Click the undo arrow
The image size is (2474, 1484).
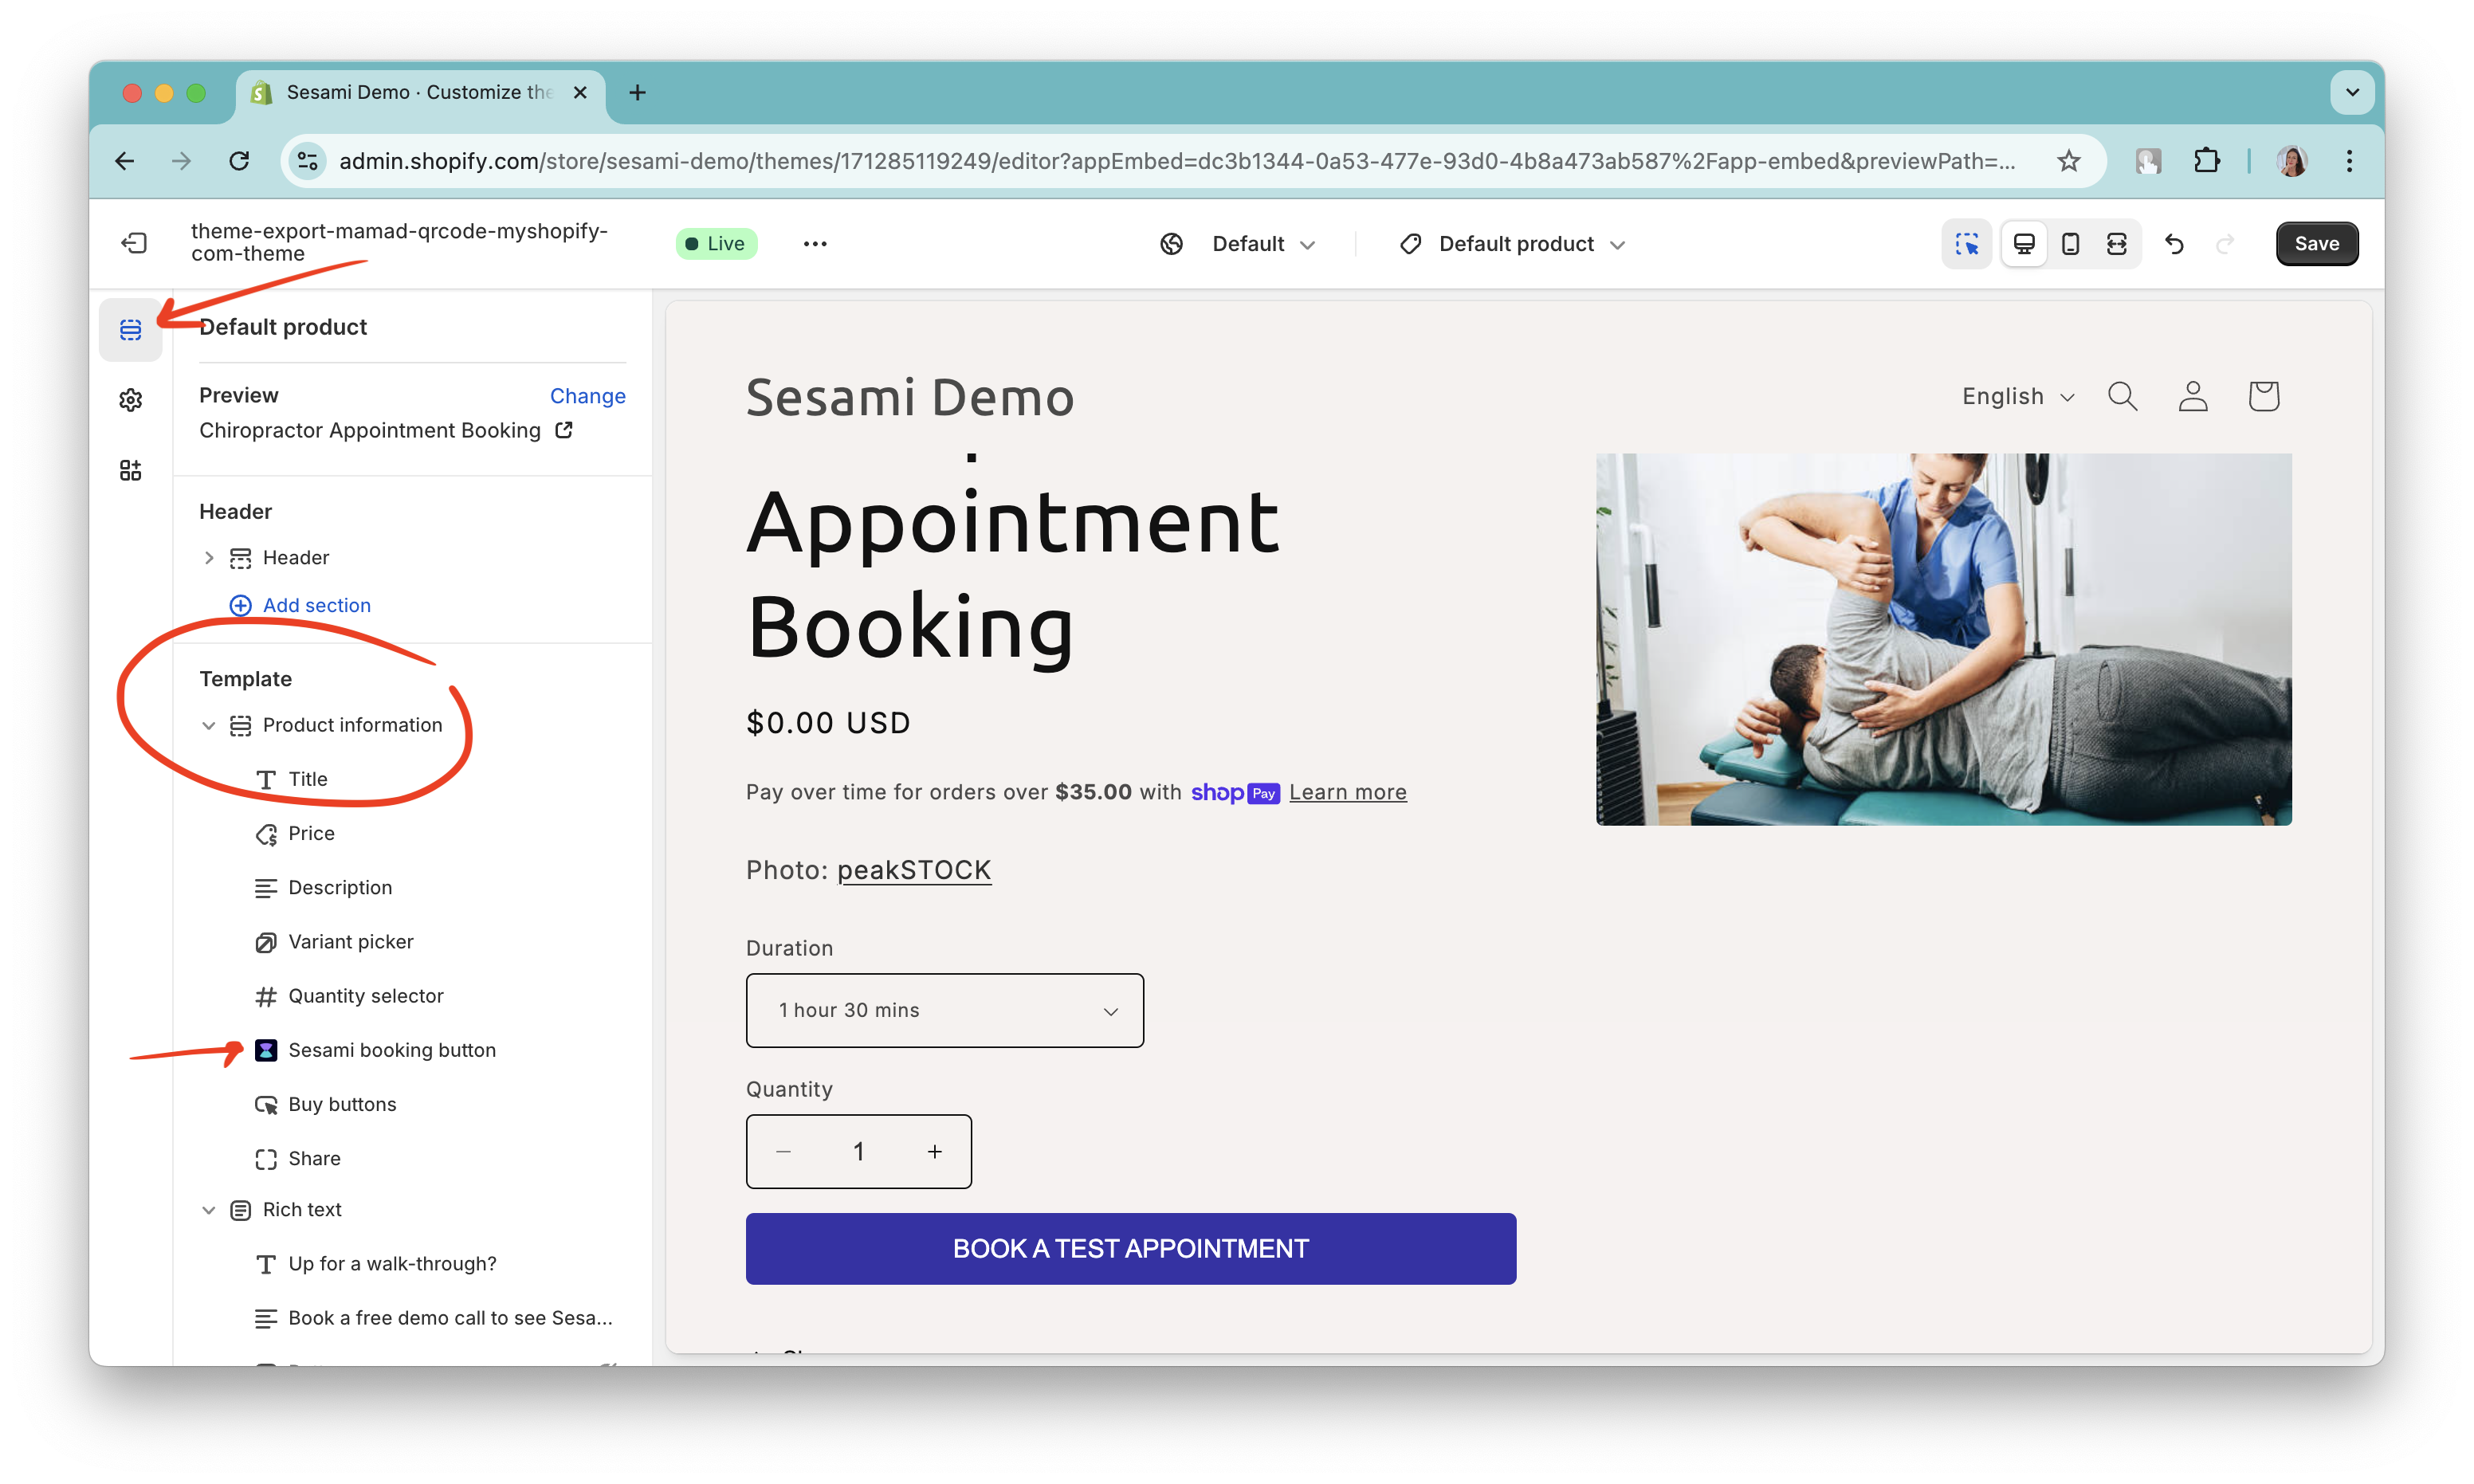pyautogui.click(x=2174, y=244)
